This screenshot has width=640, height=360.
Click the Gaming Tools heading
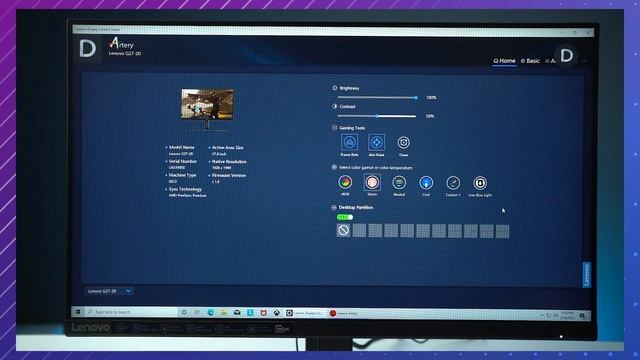352,128
